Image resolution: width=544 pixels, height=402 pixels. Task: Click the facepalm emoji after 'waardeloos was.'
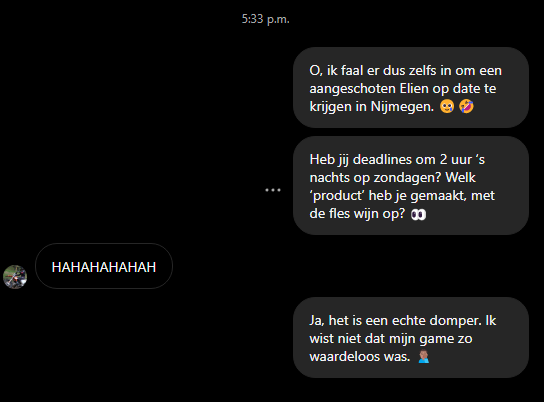(x=424, y=357)
